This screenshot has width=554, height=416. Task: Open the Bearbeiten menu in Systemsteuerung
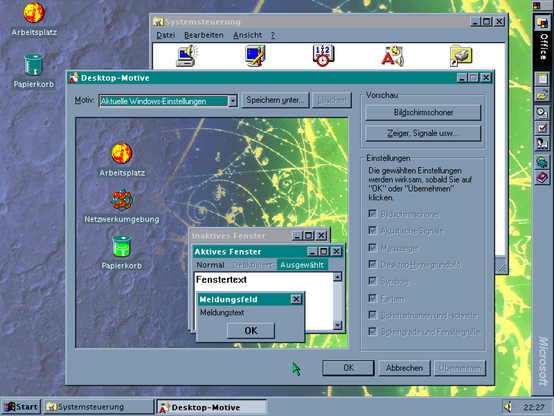tap(204, 35)
